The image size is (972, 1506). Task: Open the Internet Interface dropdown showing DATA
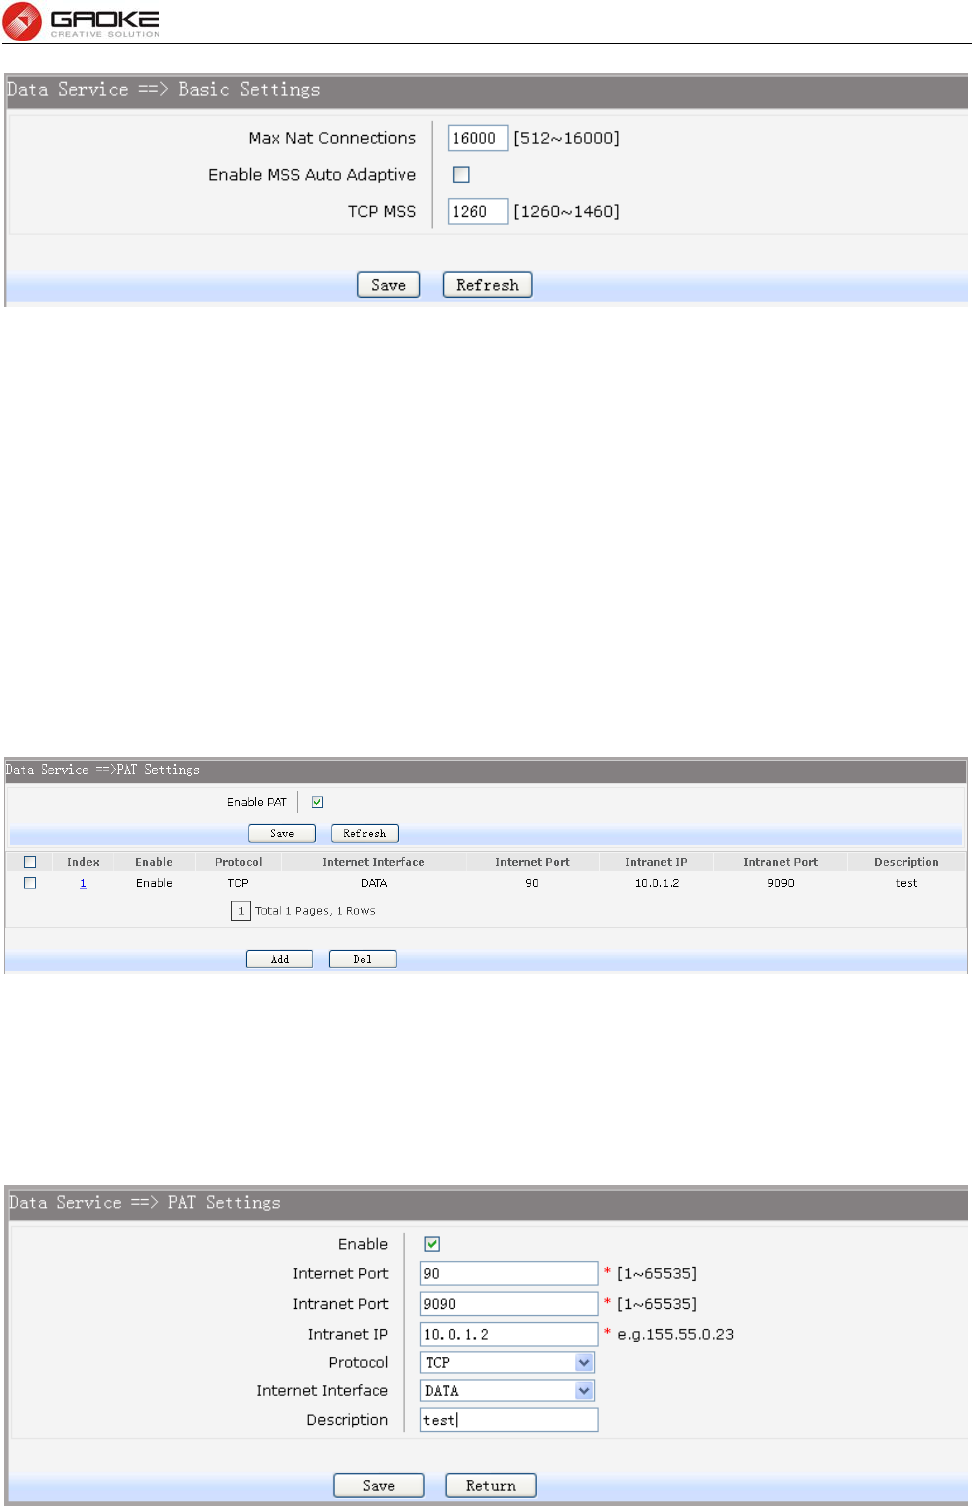[x=508, y=1390]
